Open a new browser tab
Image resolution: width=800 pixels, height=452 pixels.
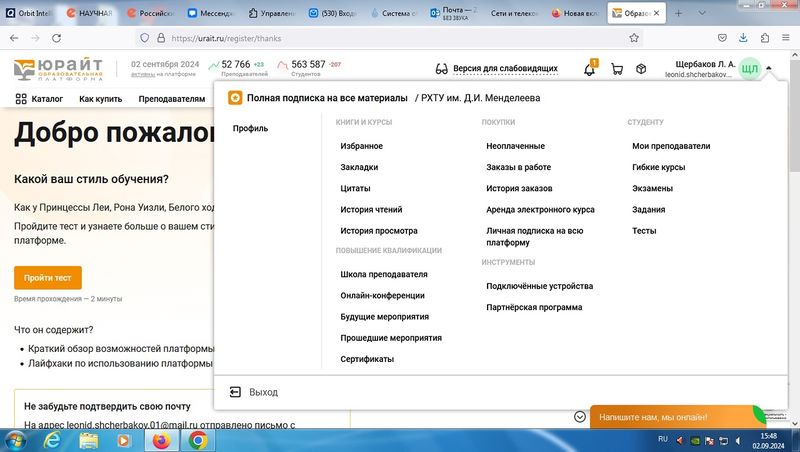coord(678,13)
